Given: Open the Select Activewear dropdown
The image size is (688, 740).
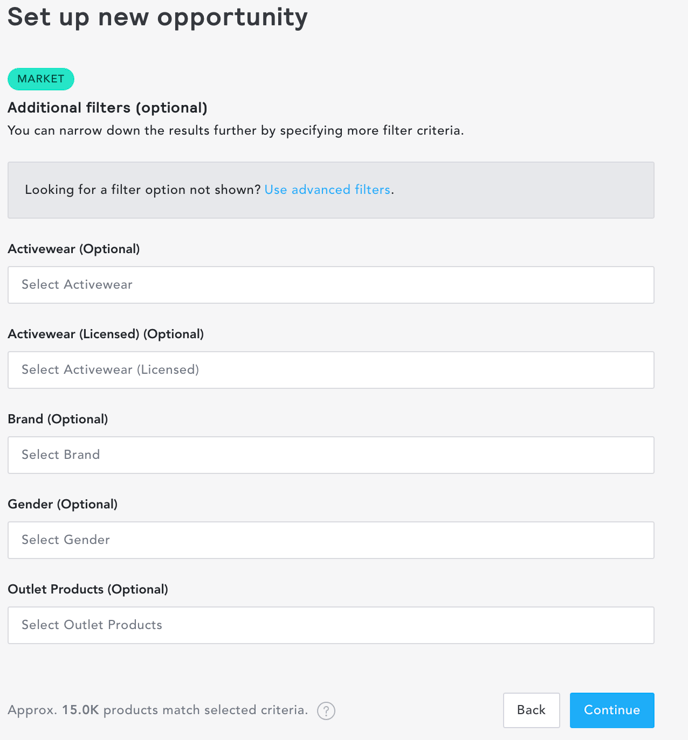Looking at the screenshot, I should (331, 285).
